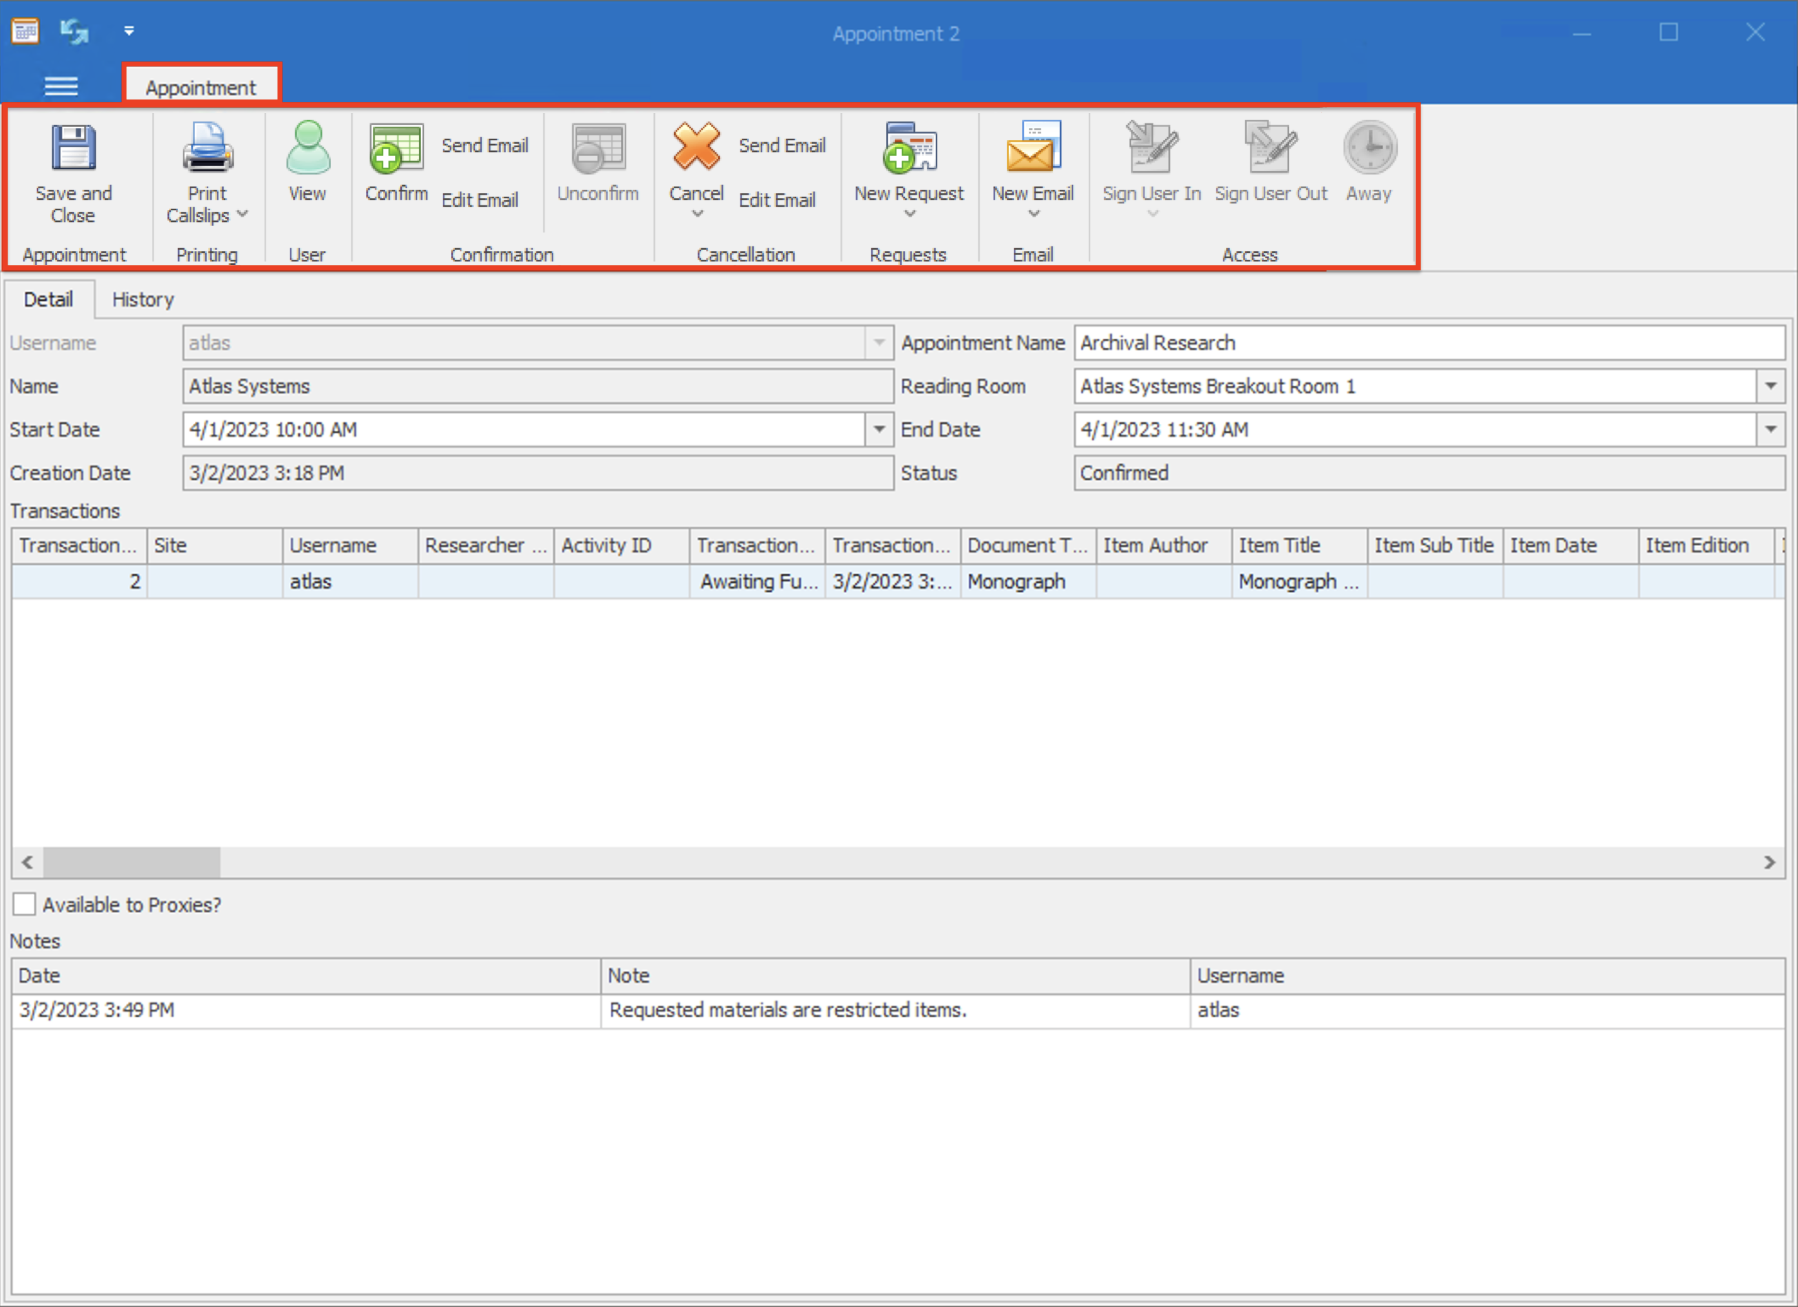
Task: Open the hamburger menu
Action: click(61, 86)
